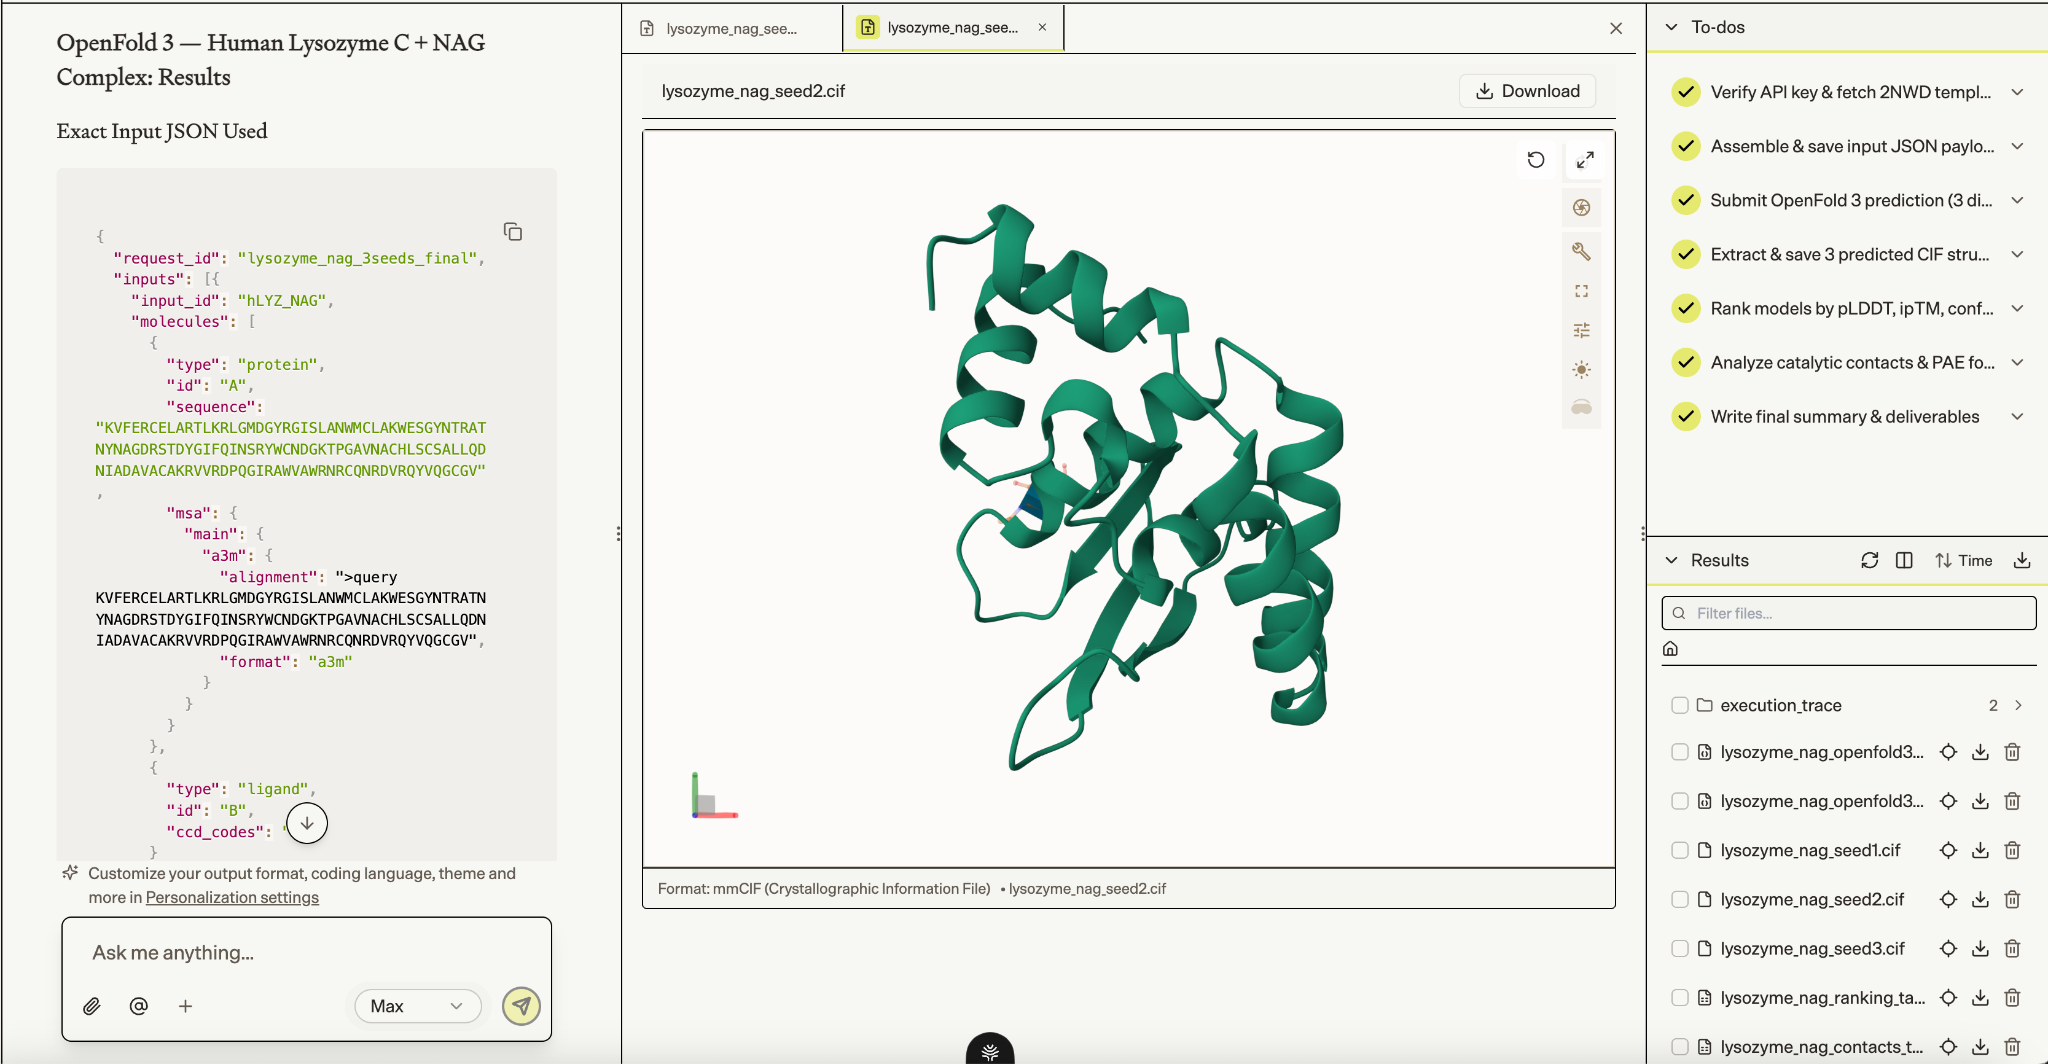Expand the 'Assemble & save input JSON' to-do
Image resolution: width=2048 pixels, height=1064 pixels.
(x=2018, y=146)
